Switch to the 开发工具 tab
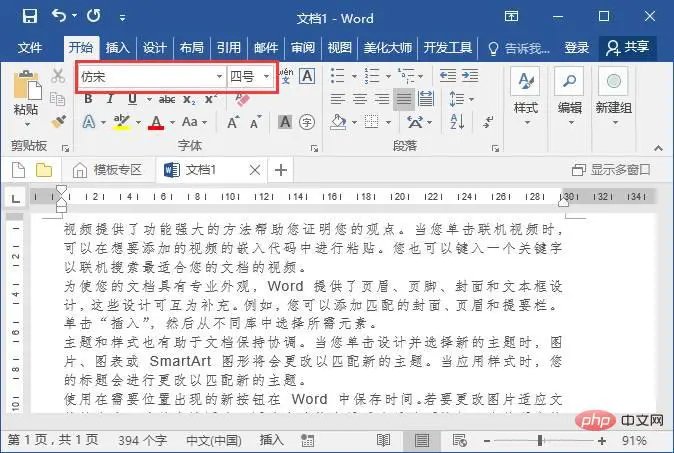 447,47
